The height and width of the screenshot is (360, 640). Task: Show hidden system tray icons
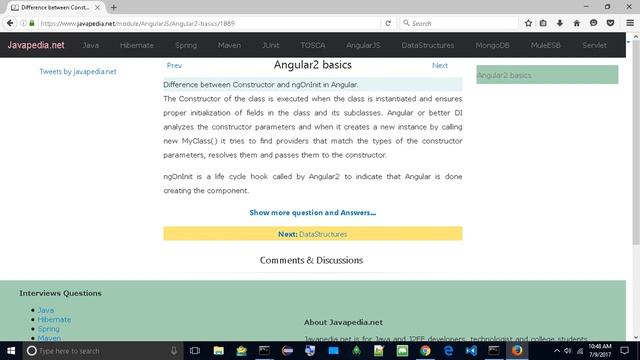click(557, 351)
